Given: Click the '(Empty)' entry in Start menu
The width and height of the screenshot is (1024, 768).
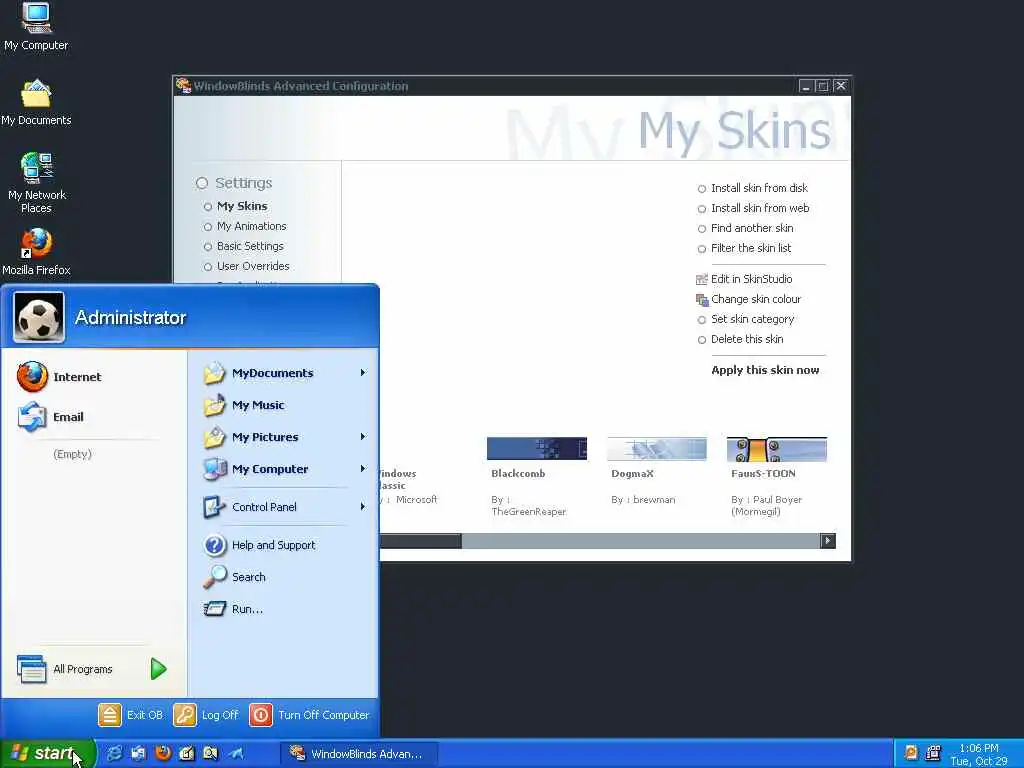Looking at the screenshot, I should click(x=72, y=455).
